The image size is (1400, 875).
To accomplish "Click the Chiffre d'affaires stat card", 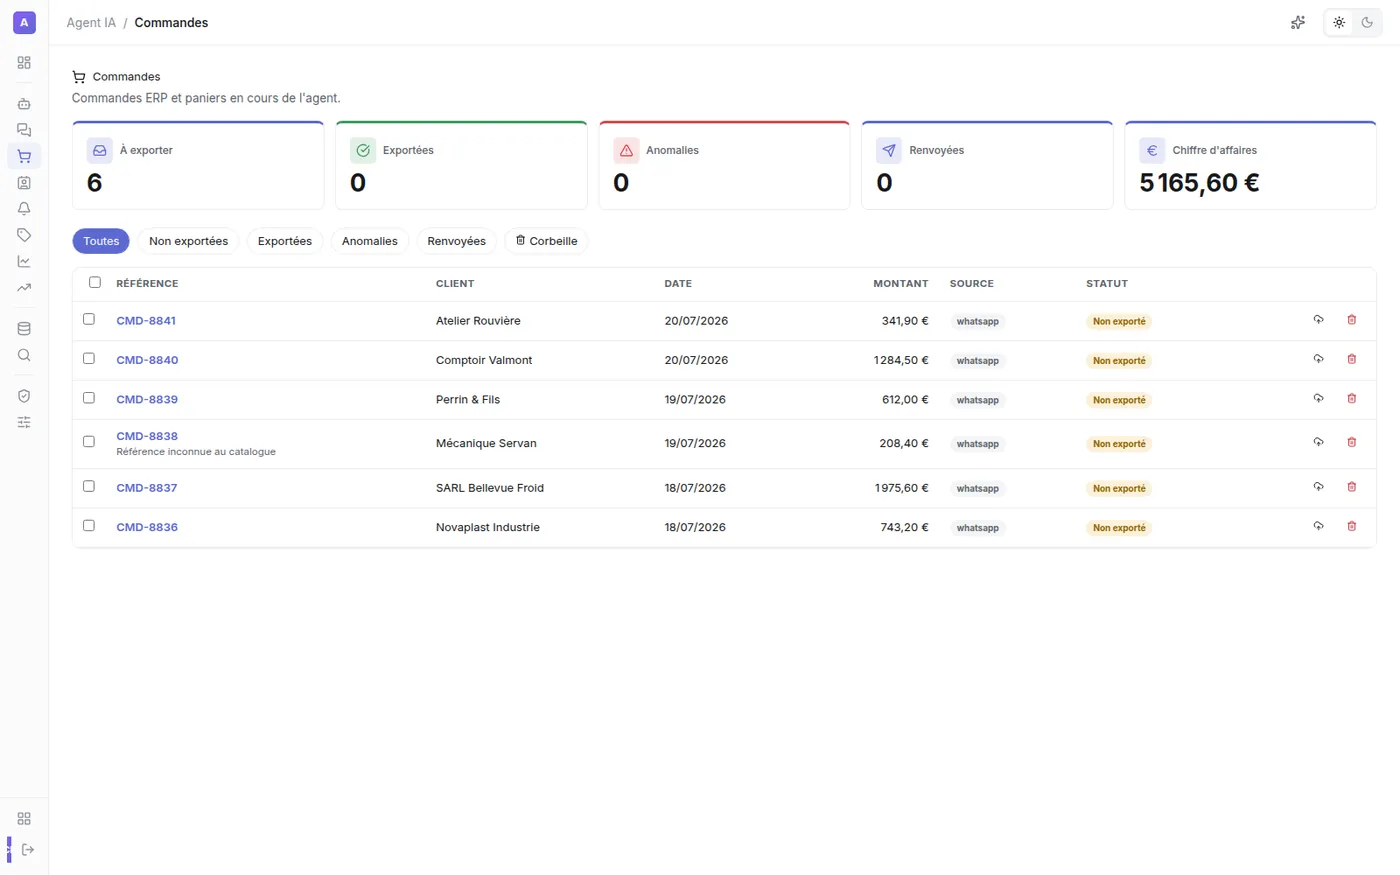I will point(1250,165).
